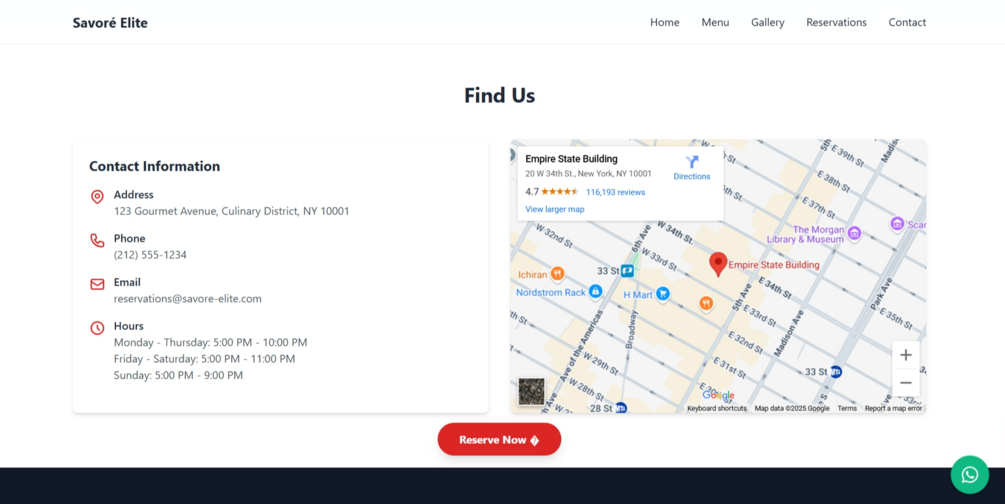Click the address location pin icon
The image size is (1005, 504).
[x=97, y=196]
